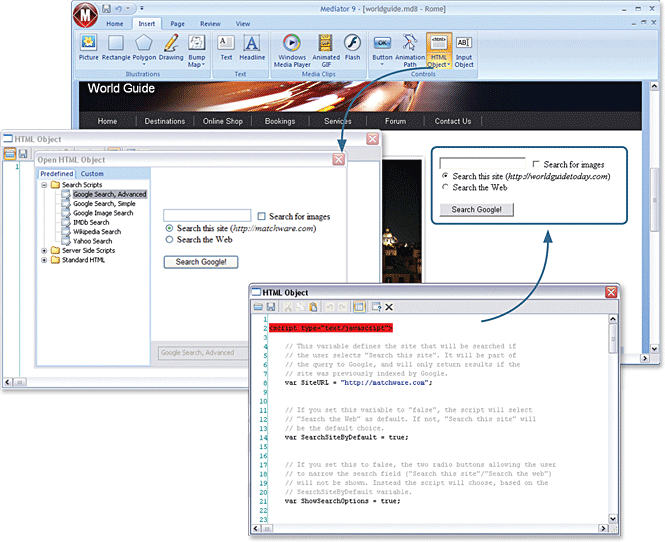The width and height of the screenshot is (665, 542).
Task: Click Undo in the quick access toolbar
Action: pyautogui.click(x=118, y=8)
